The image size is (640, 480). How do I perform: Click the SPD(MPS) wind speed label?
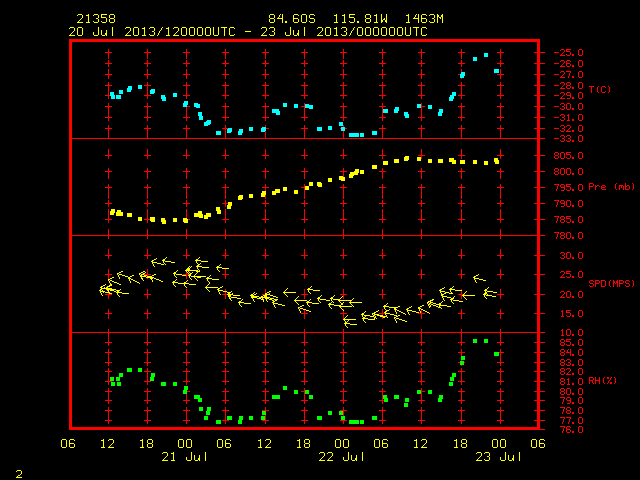(611, 283)
